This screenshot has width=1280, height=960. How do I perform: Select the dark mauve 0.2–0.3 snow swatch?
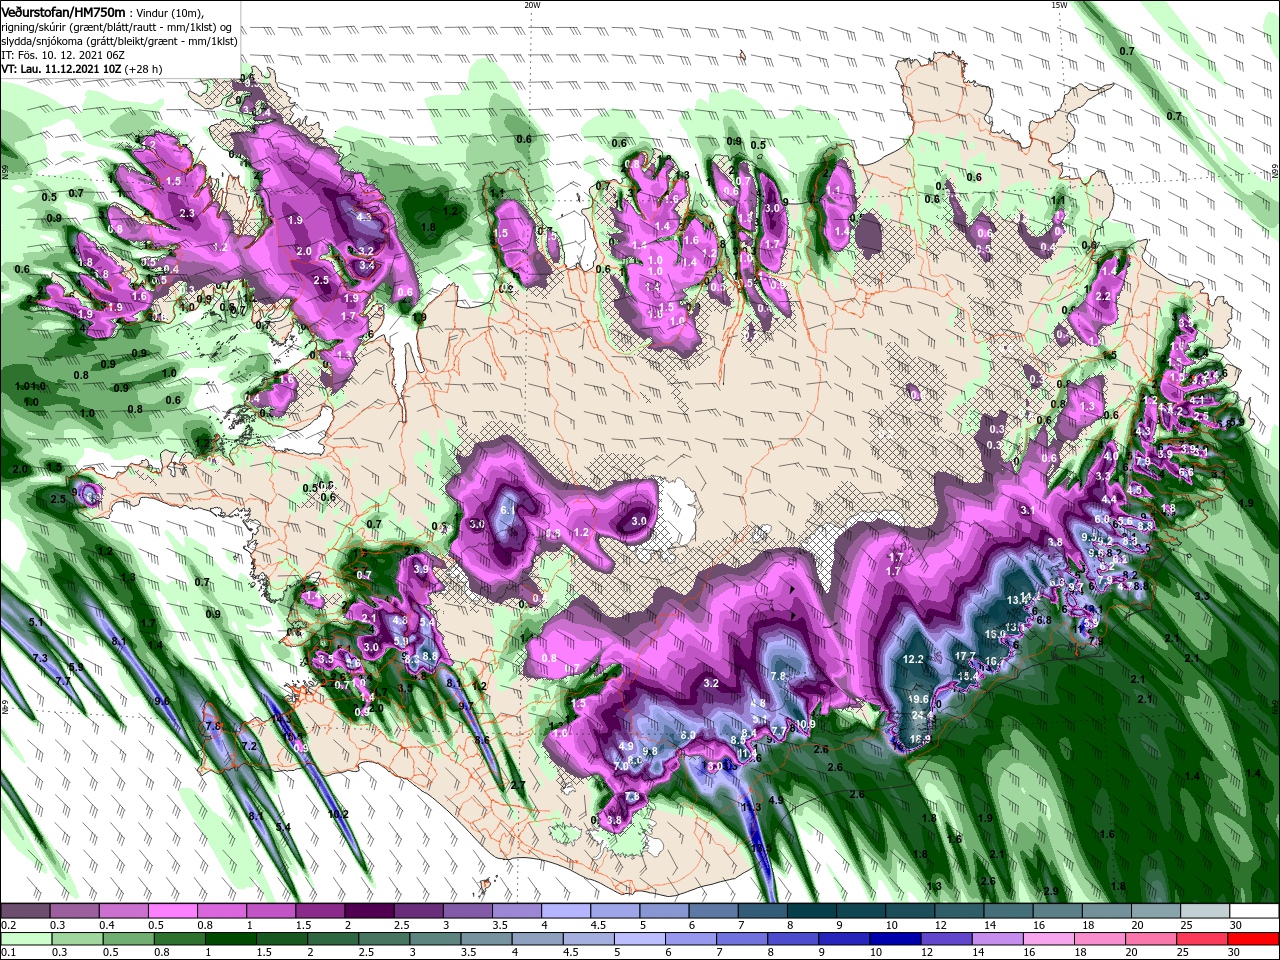(x=26, y=910)
